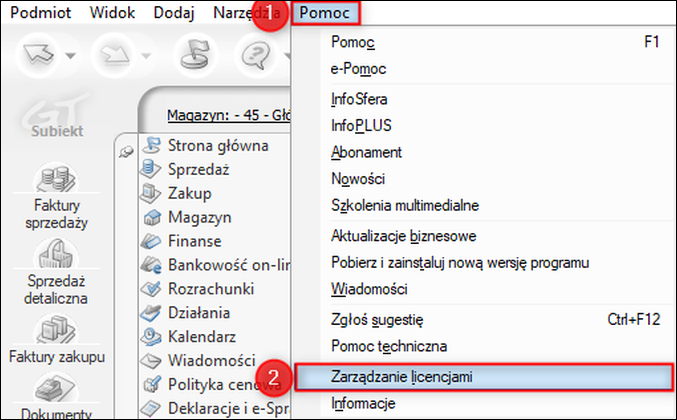Screen dimensions: 677x420
Task: Expand the back arrow dropdown
Action: (70, 56)
